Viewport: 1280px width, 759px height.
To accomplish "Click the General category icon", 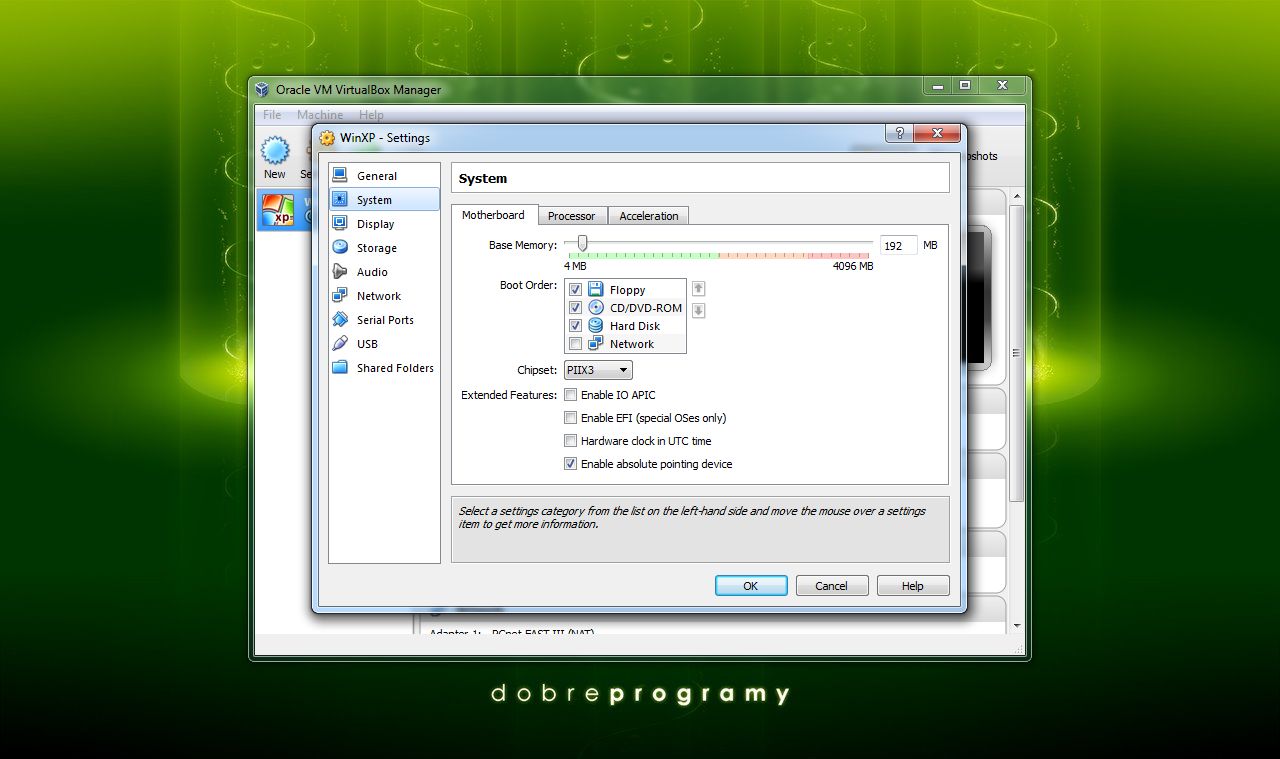I will pyautogui.click(x=340, y=175).
